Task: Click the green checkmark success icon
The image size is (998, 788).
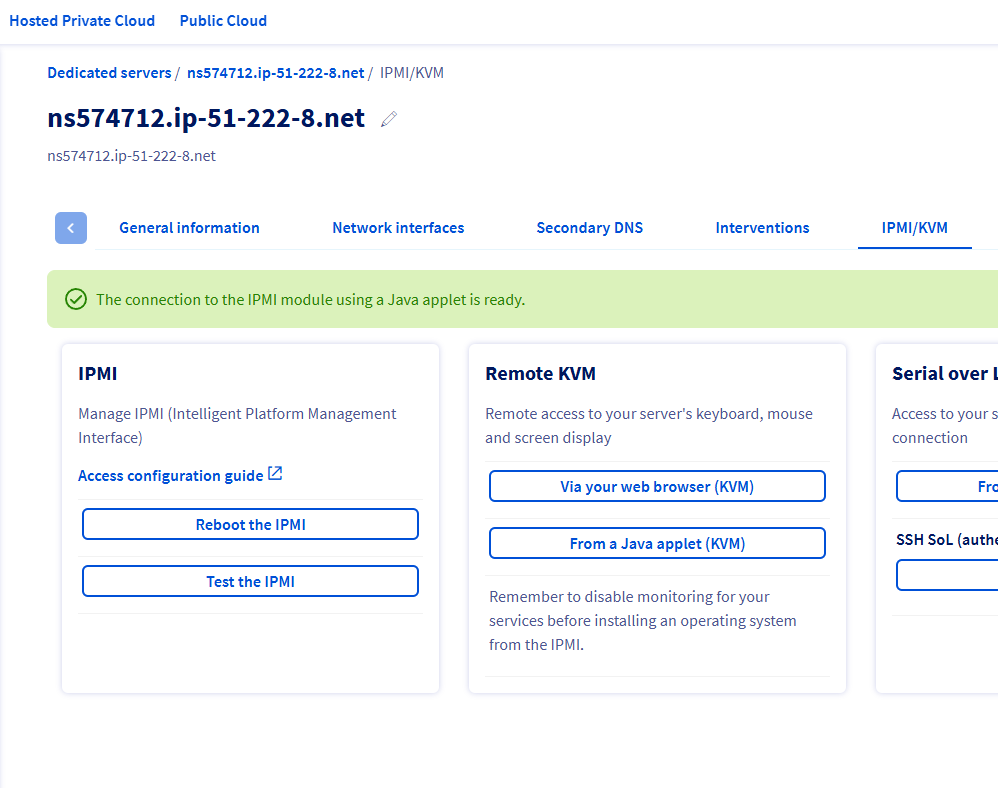Action: (76, 299)
